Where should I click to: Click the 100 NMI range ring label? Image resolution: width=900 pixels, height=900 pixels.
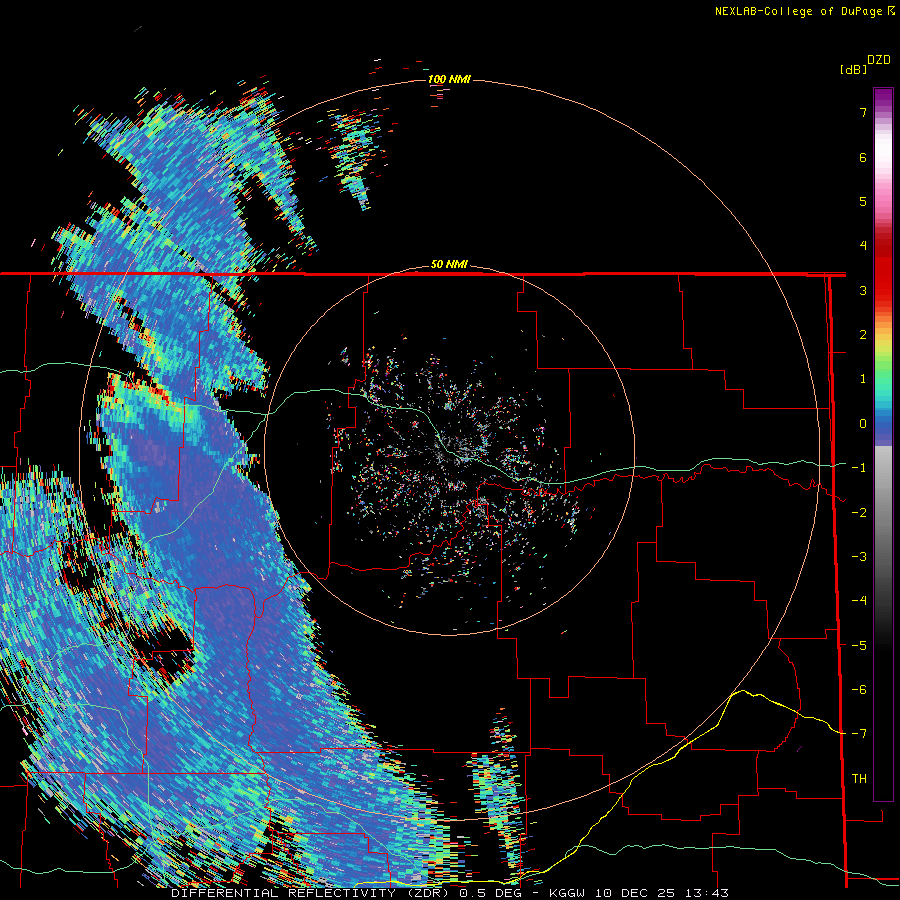449,79
